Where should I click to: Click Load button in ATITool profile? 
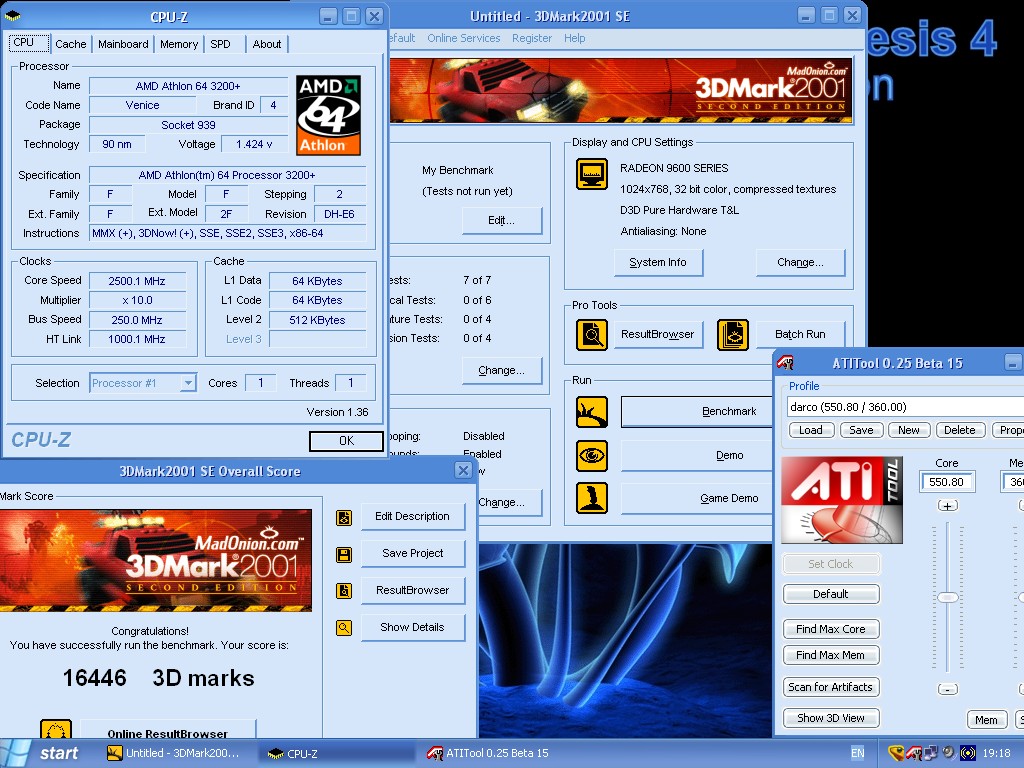811,430
